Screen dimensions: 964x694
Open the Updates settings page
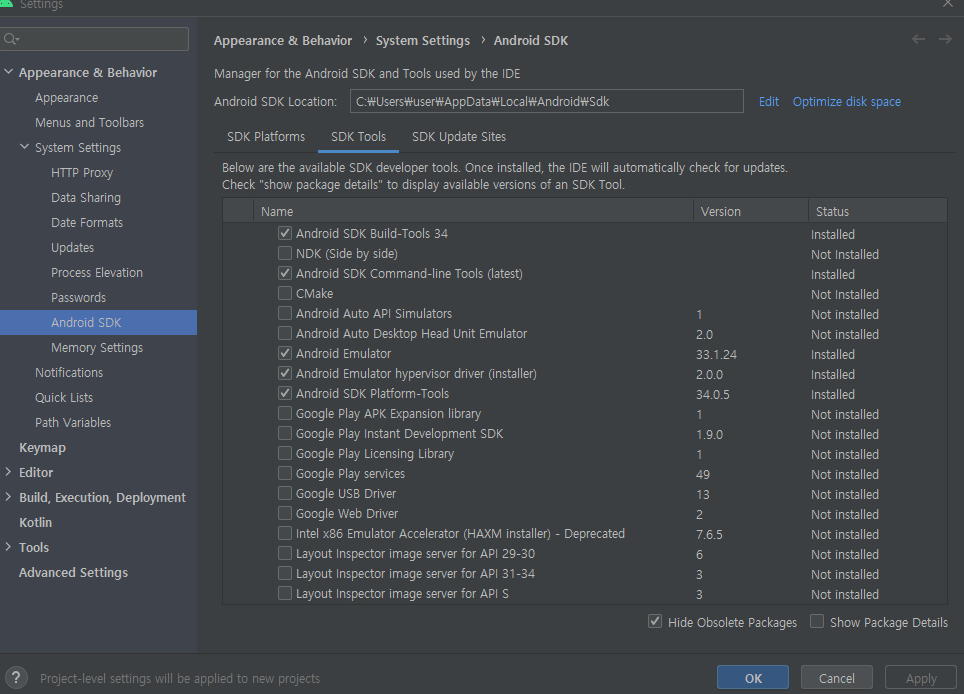73,248
